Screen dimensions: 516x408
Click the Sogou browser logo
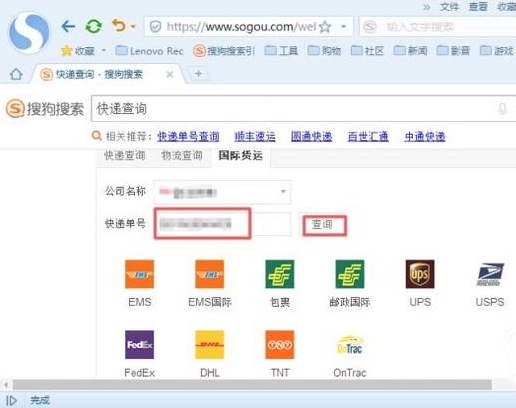pyautogui.click(x=29, y=33)
